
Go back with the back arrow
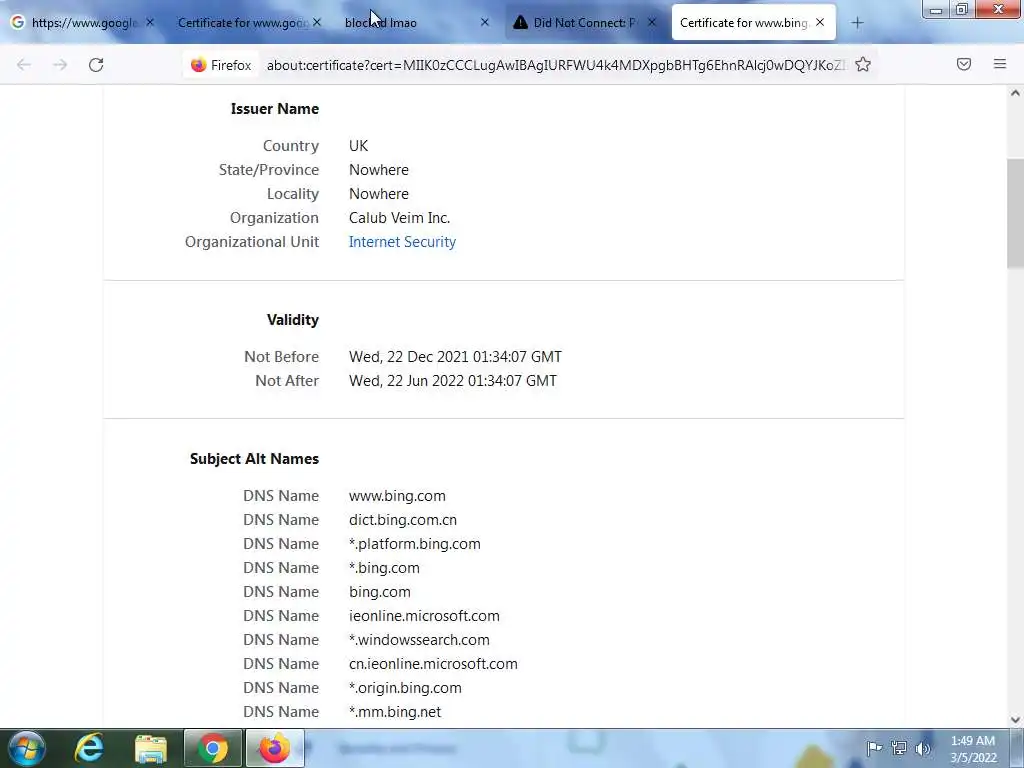coord(24,65)
